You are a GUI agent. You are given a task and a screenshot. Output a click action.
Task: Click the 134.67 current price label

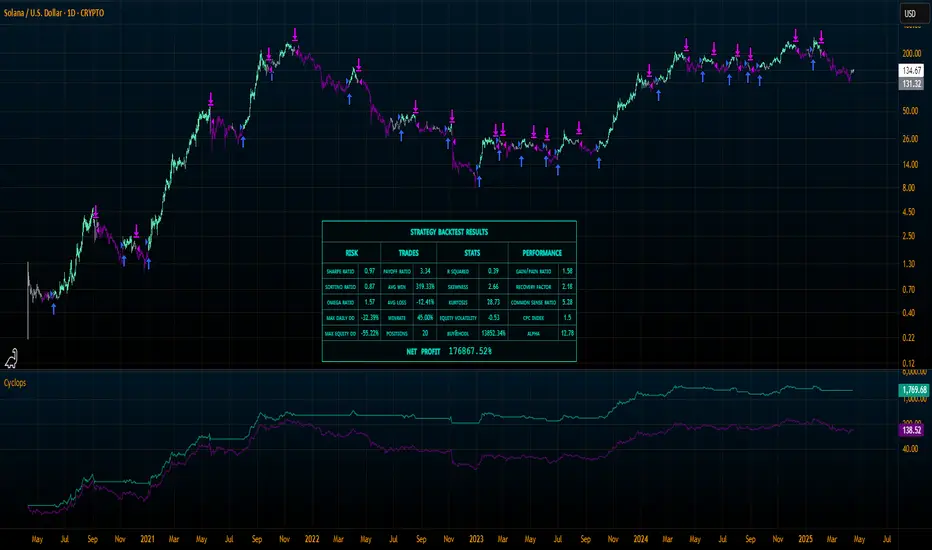(910, 72)
